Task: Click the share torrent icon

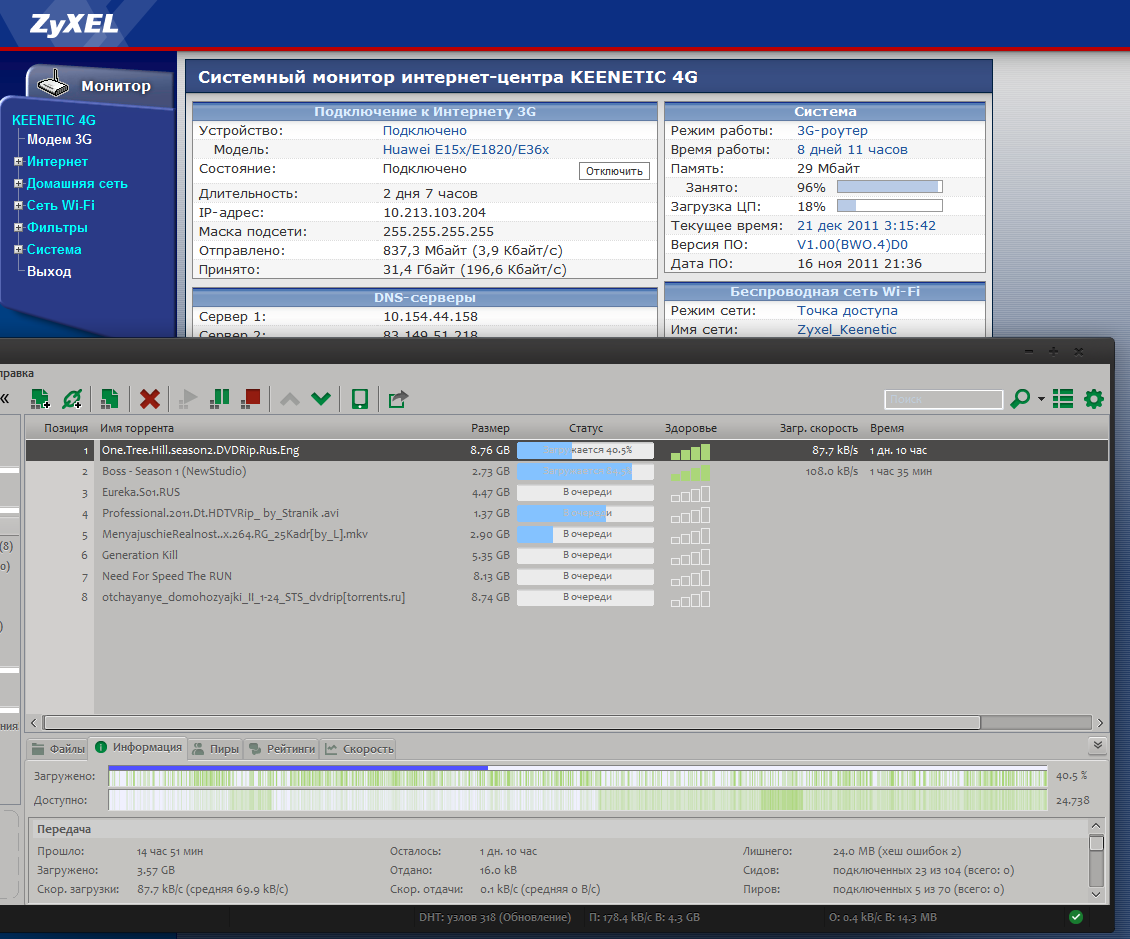Action: 398,399
